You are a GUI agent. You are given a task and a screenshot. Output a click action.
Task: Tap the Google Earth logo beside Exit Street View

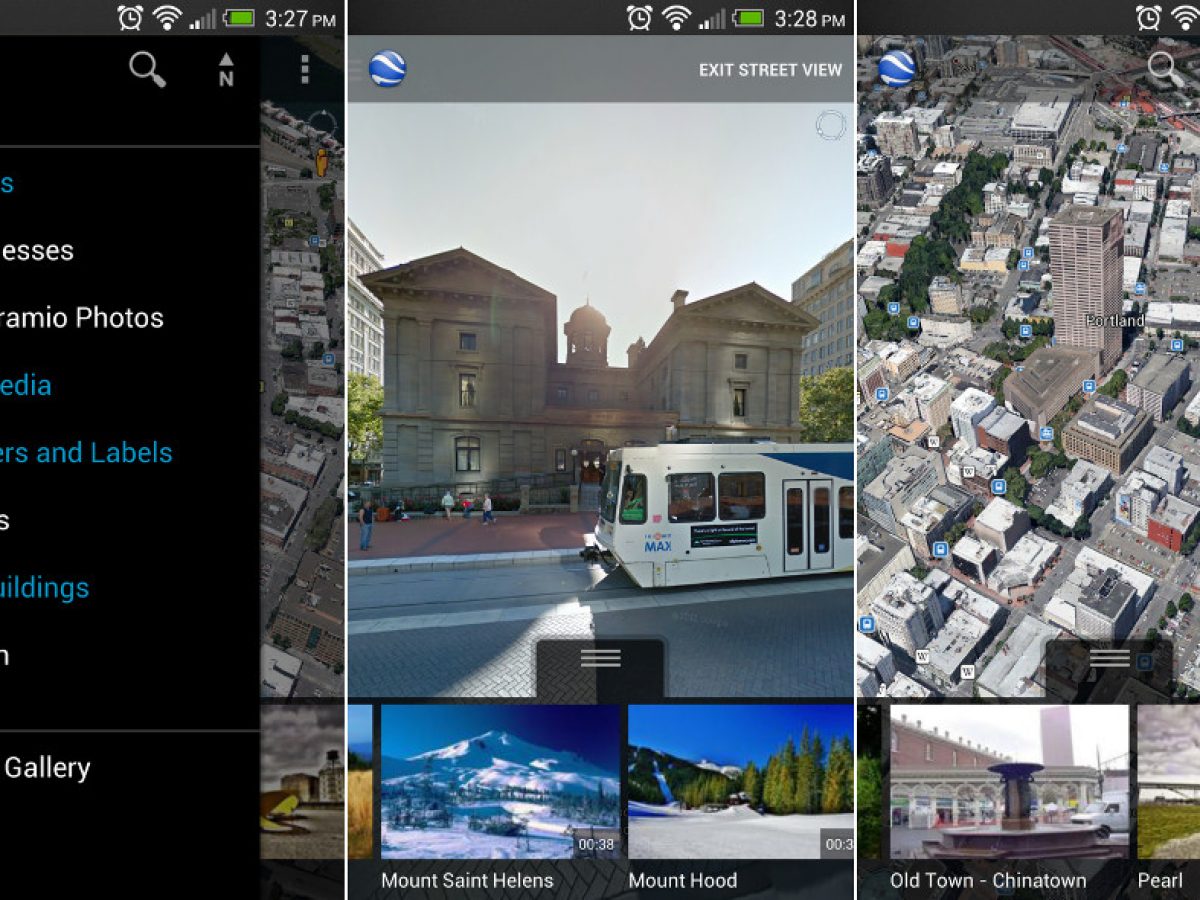click(x=387, y=69)
